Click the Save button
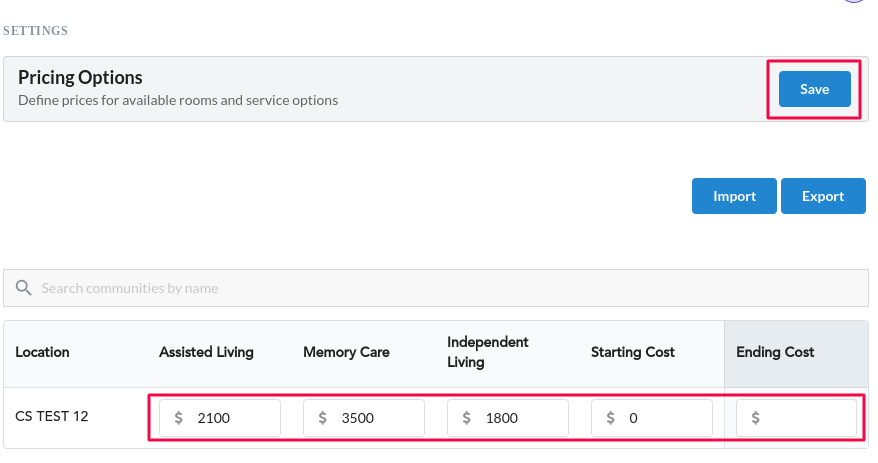 click(x=814, y=89)
